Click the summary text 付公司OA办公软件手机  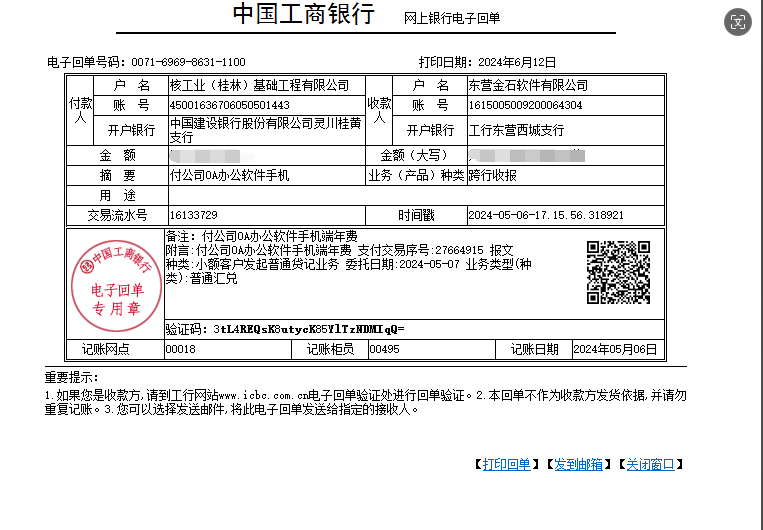tap(230, 175)
